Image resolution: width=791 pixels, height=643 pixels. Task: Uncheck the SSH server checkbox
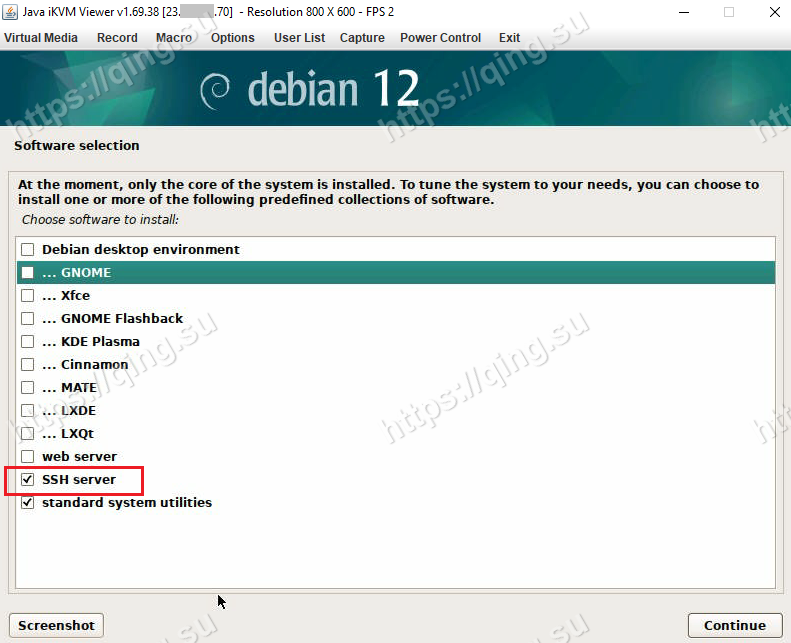coord(28,480)
